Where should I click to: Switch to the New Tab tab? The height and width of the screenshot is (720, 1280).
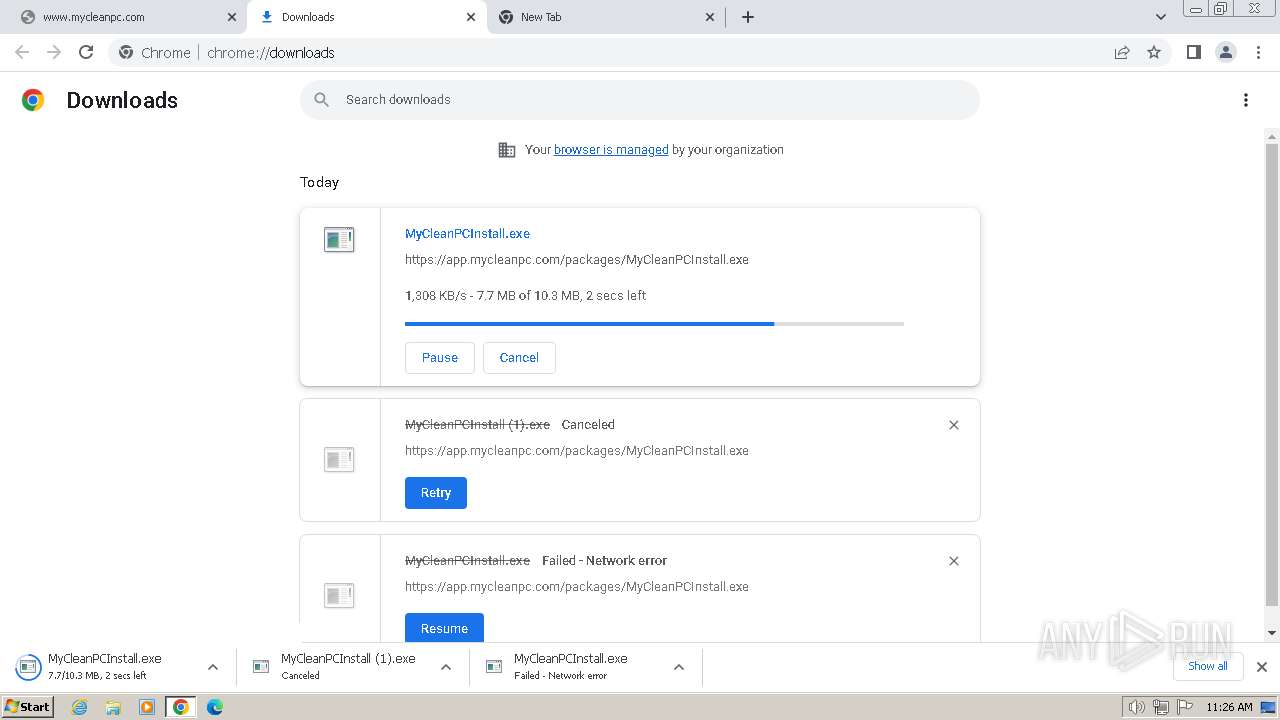606,17
